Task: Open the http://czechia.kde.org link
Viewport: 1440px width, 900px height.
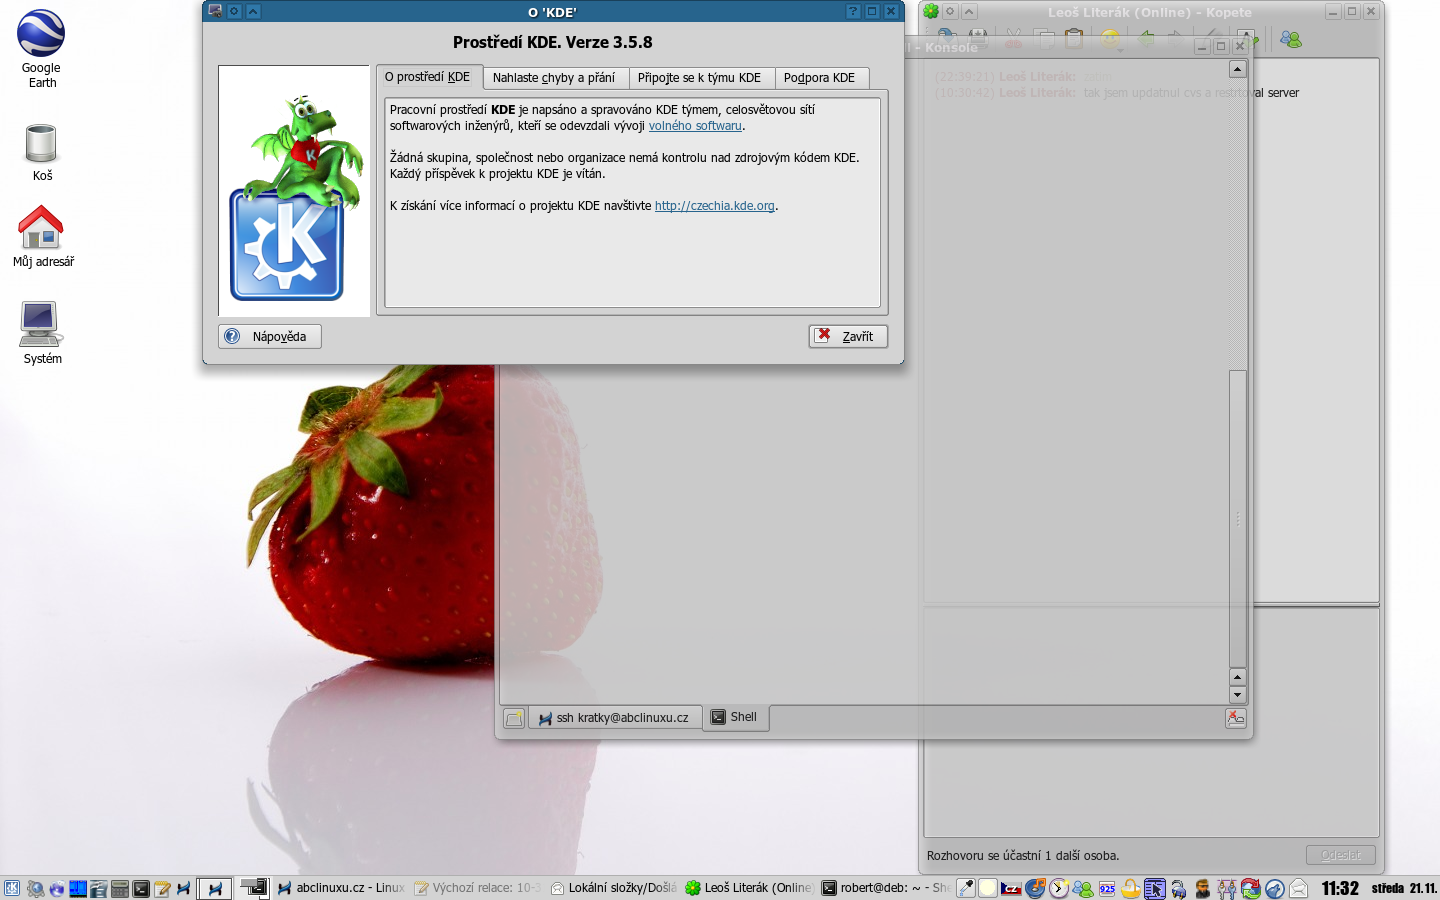Action: point(715,206)
